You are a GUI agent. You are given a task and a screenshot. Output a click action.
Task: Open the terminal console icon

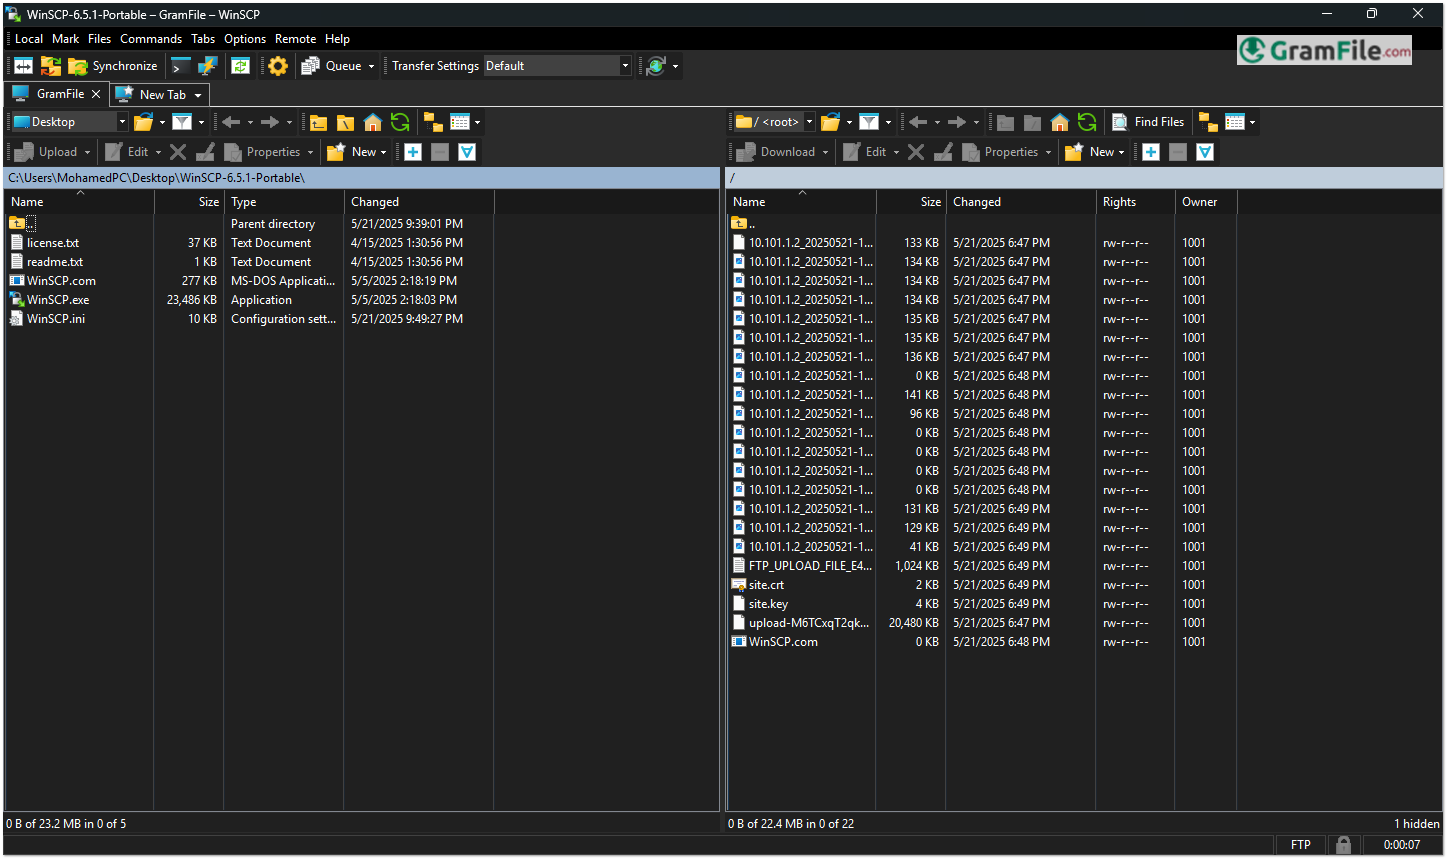point(180,66)
